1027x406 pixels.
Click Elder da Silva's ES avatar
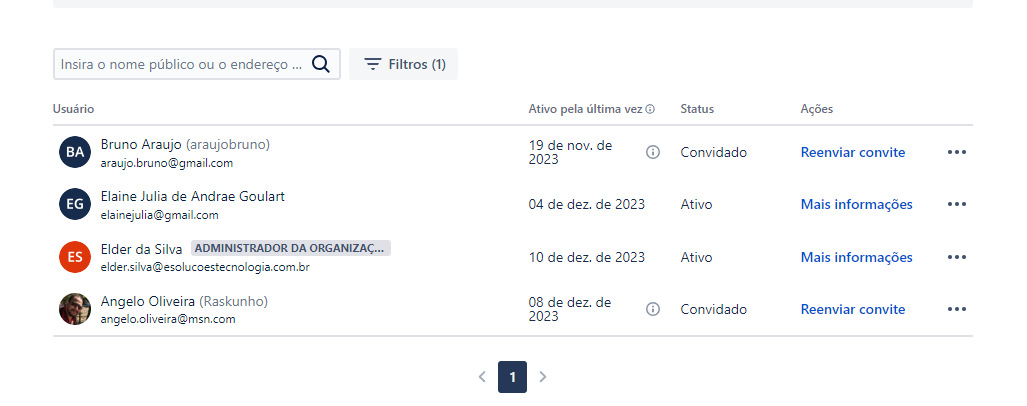tap(75, 257)
